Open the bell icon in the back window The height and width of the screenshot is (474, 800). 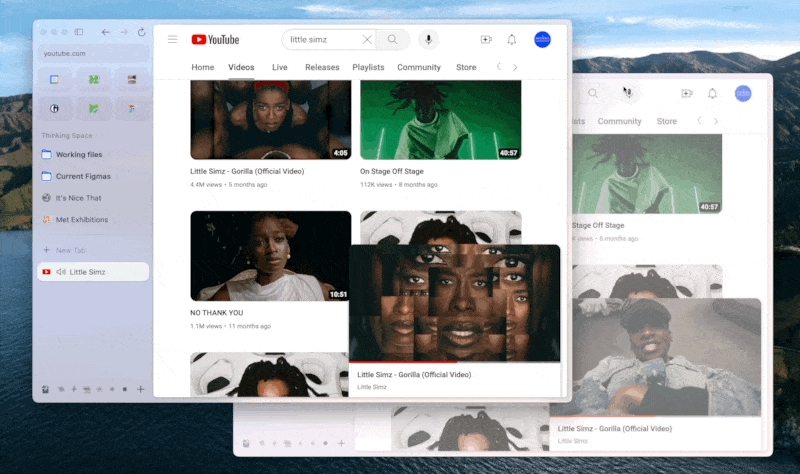(712, 93)
